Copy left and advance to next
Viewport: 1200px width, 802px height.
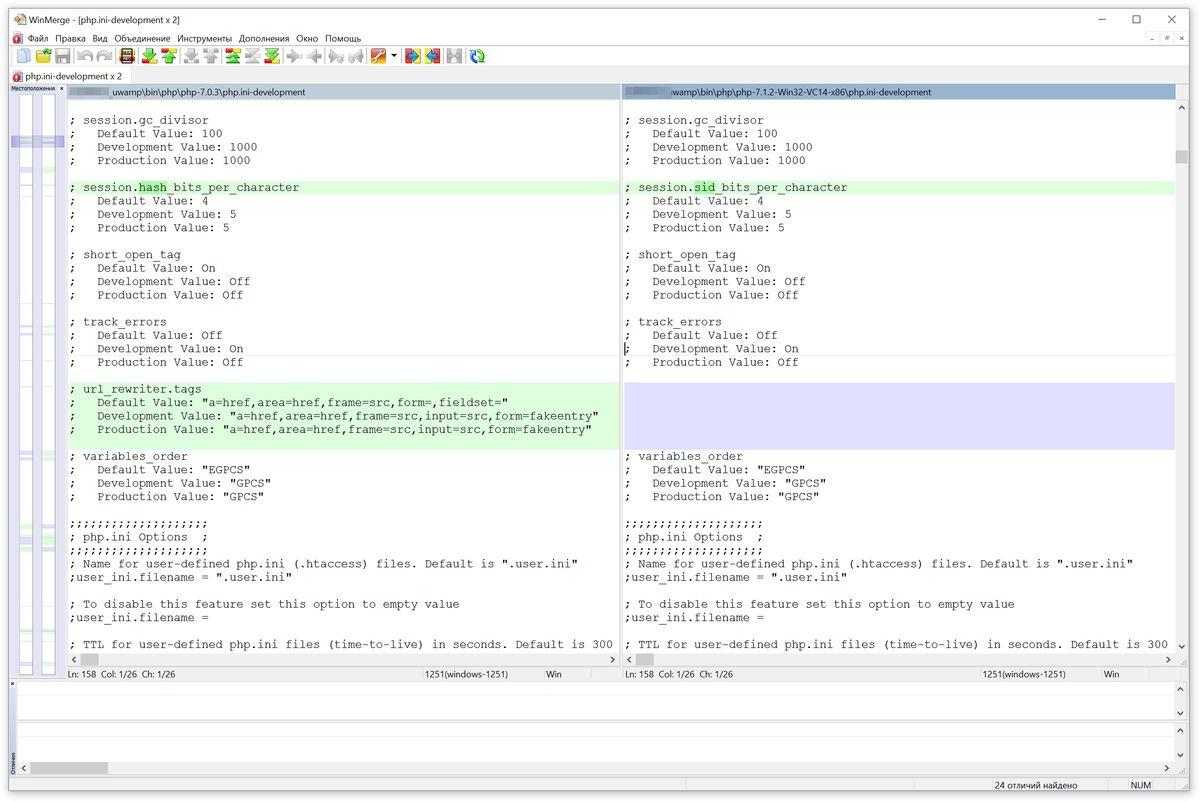tap(356, 56)
